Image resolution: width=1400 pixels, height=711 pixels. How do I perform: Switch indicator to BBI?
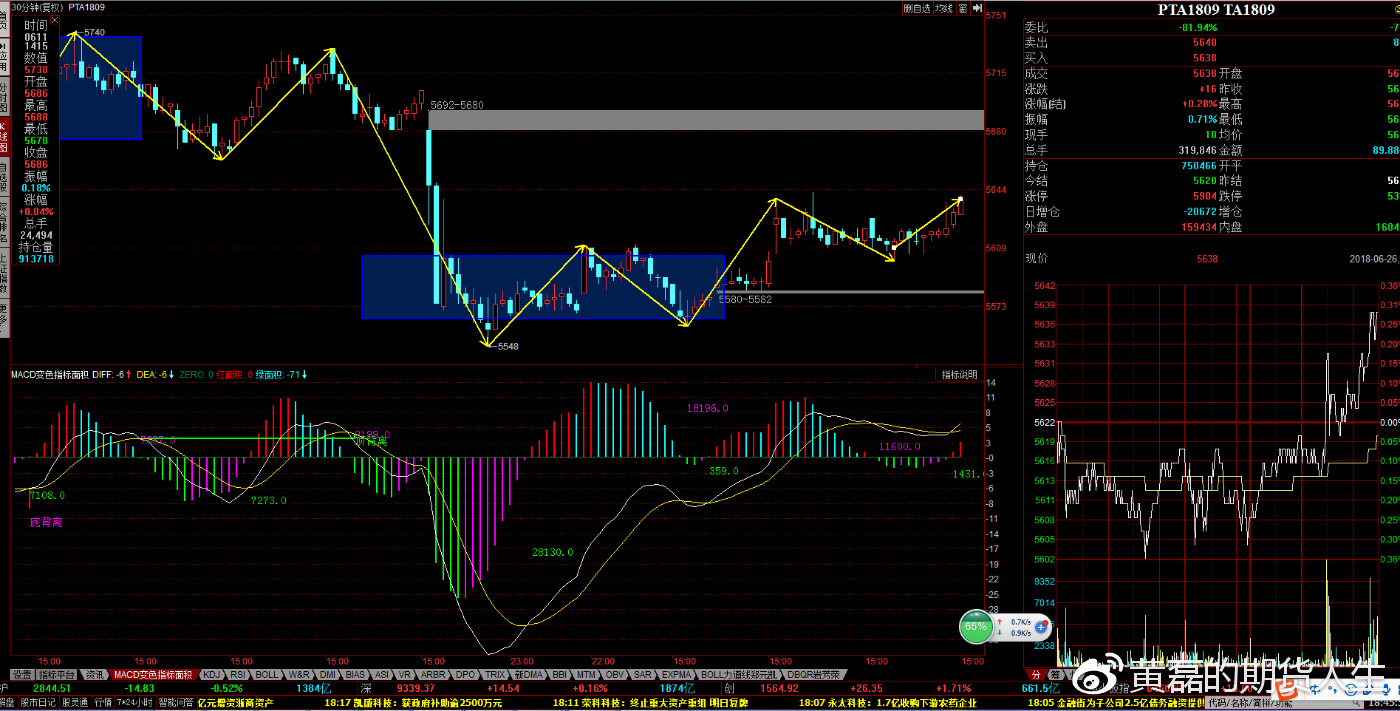[560, 675]
